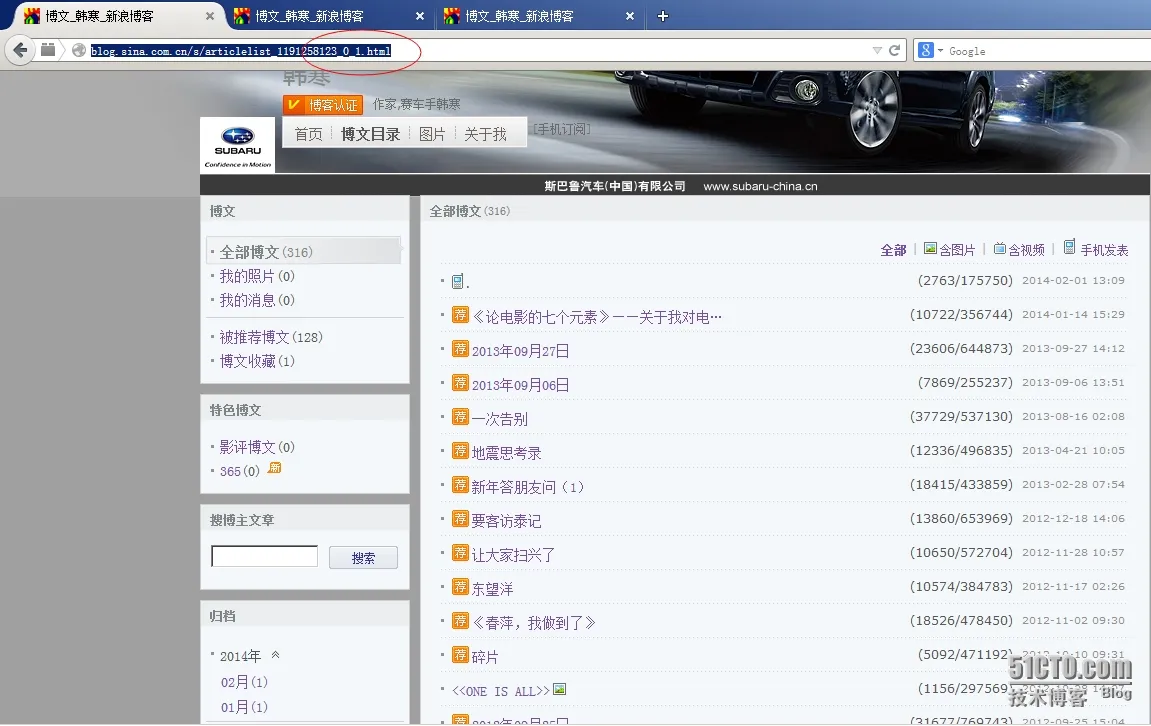Open 我的照片 (0) in sidebar
The width and height of the screenshot is (1151, 726).
coord(257,276)
